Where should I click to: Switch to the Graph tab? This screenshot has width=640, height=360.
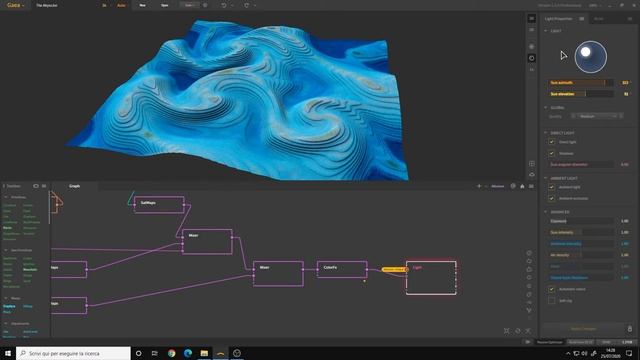pyautogui.click(x=74, y=186)
